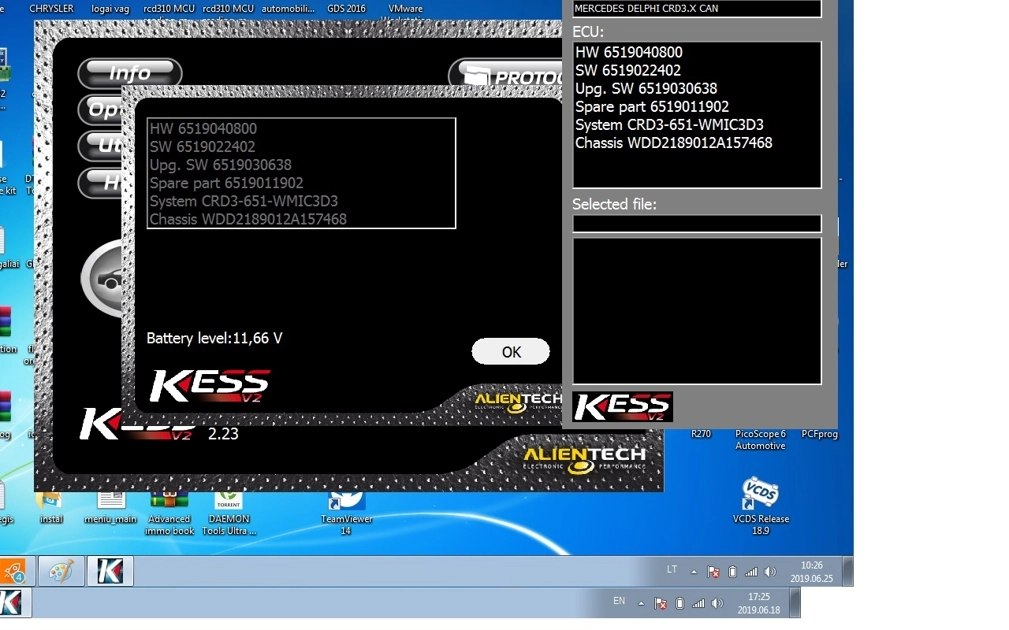Open PicoScope 6 Automotive desktop shortcut
The width and height of the screenshot is (1009, 630).
760,440
